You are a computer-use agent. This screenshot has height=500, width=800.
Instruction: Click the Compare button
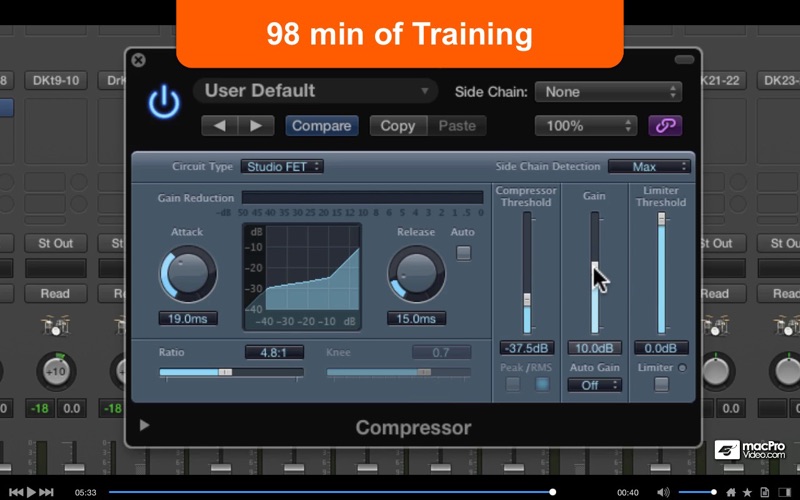coord(321,126)
